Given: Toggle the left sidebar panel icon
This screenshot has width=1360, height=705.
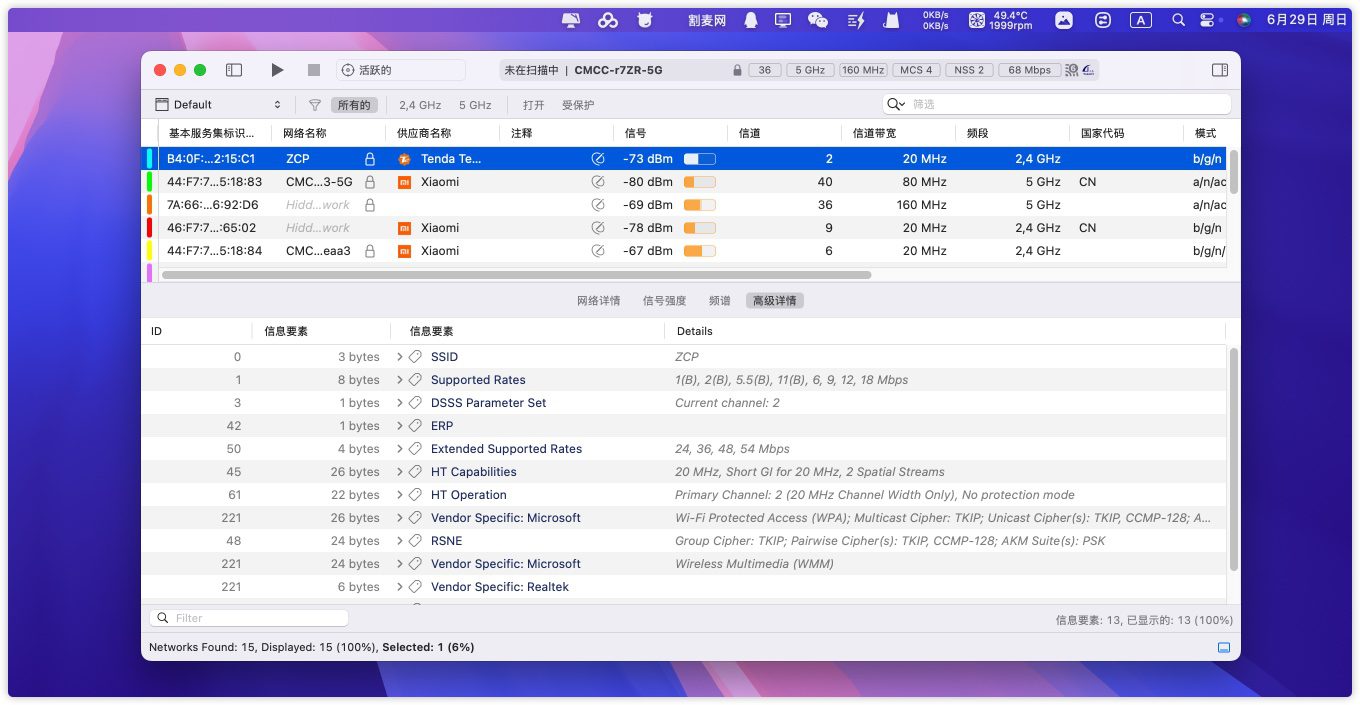Looking at the screenshot, I should pos(234,70).
